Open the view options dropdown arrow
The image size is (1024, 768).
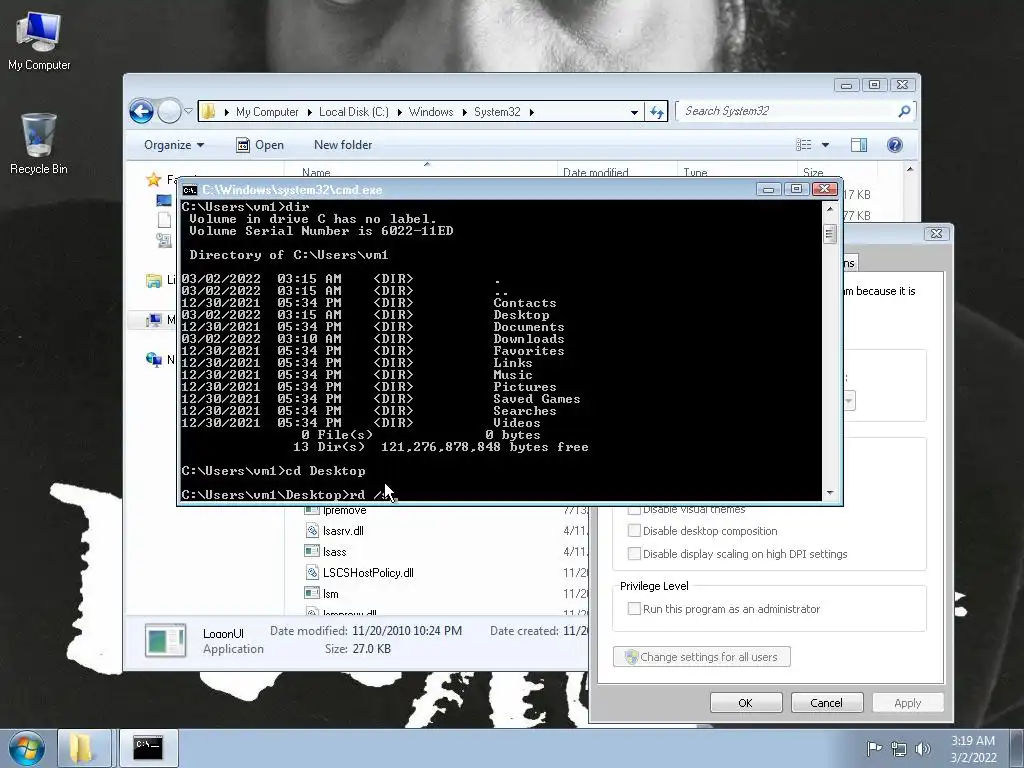[825, 145]
